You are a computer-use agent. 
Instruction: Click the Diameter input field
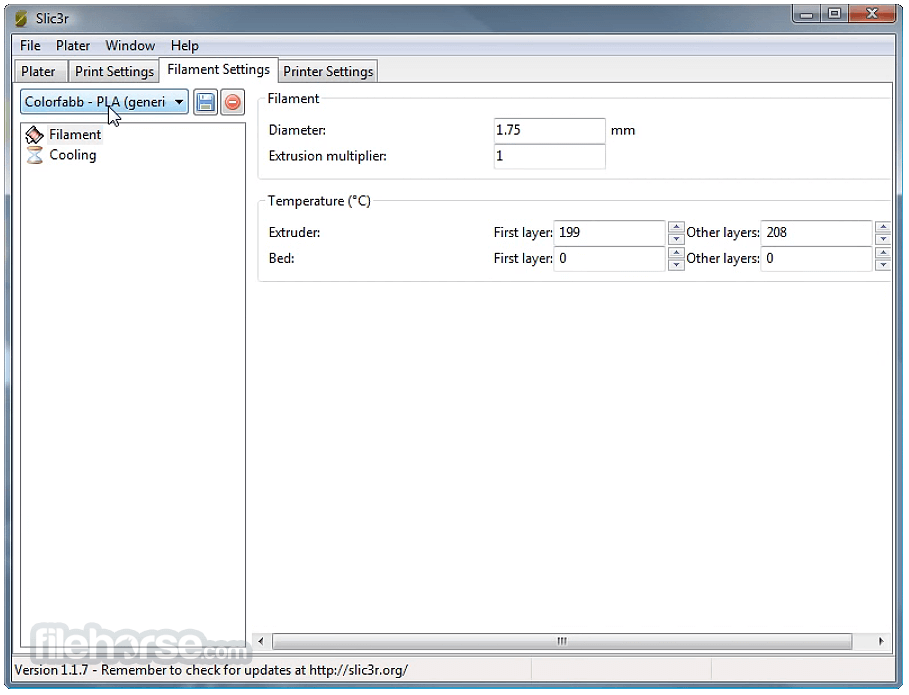(x=549, y=130)
